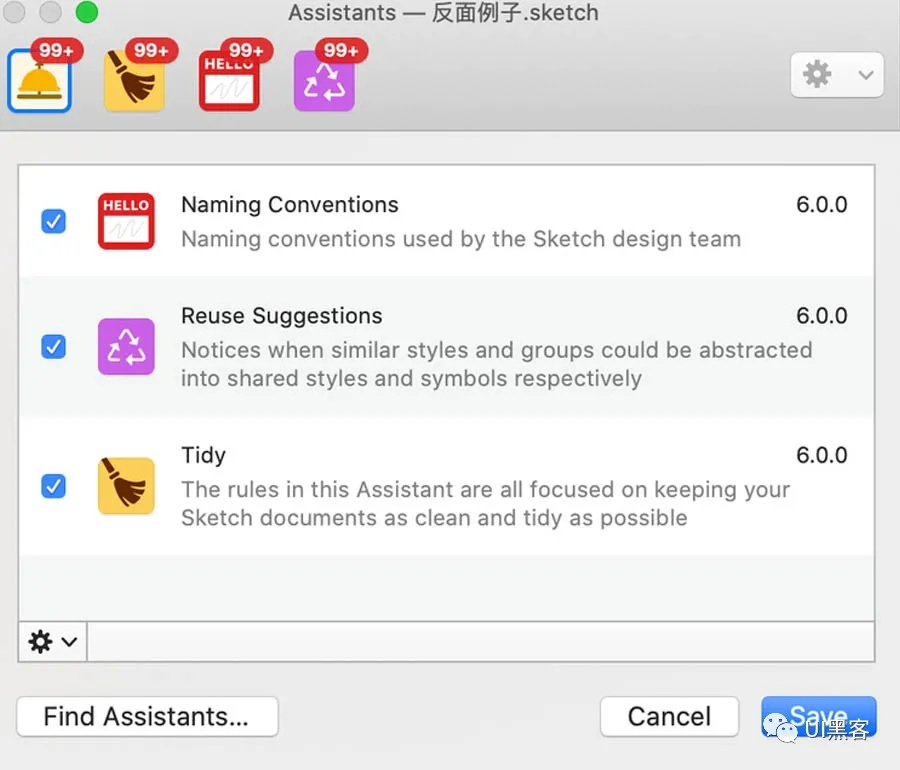This screenshot has width=900, height=770.
Task: Select the Reuse Suggestions row title
Action: pos(281,316)
